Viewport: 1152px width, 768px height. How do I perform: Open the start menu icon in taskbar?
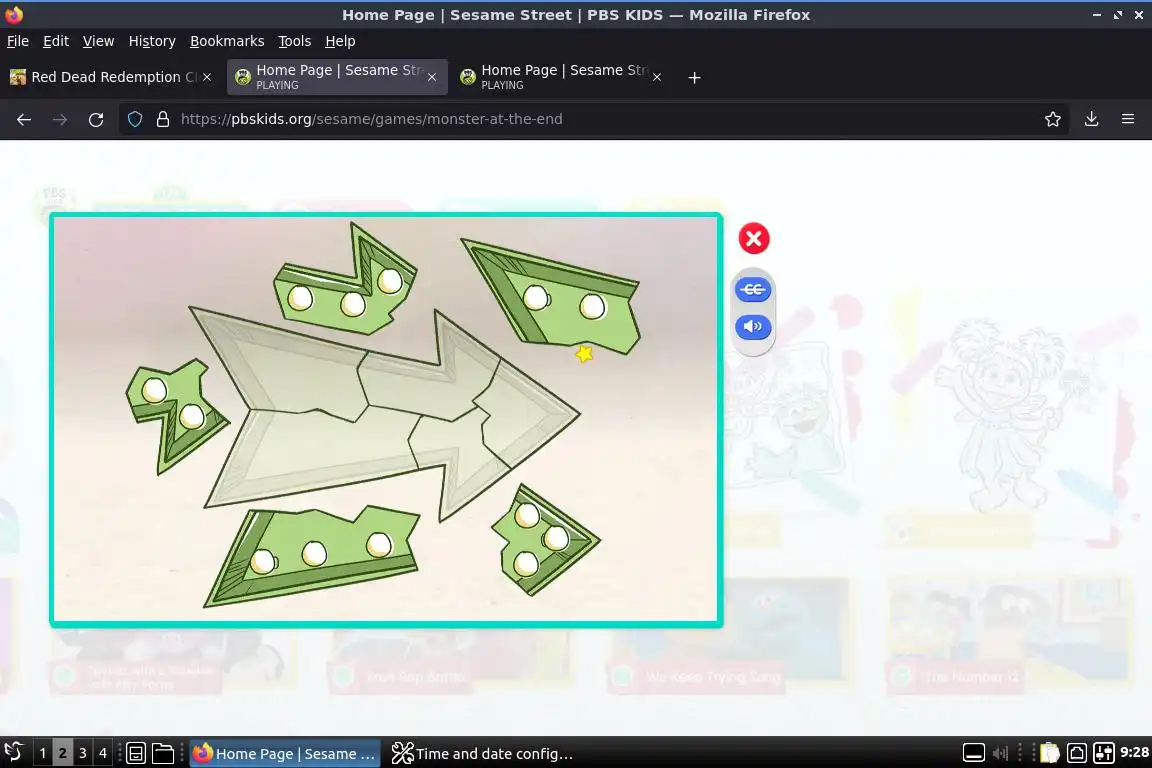13,753
